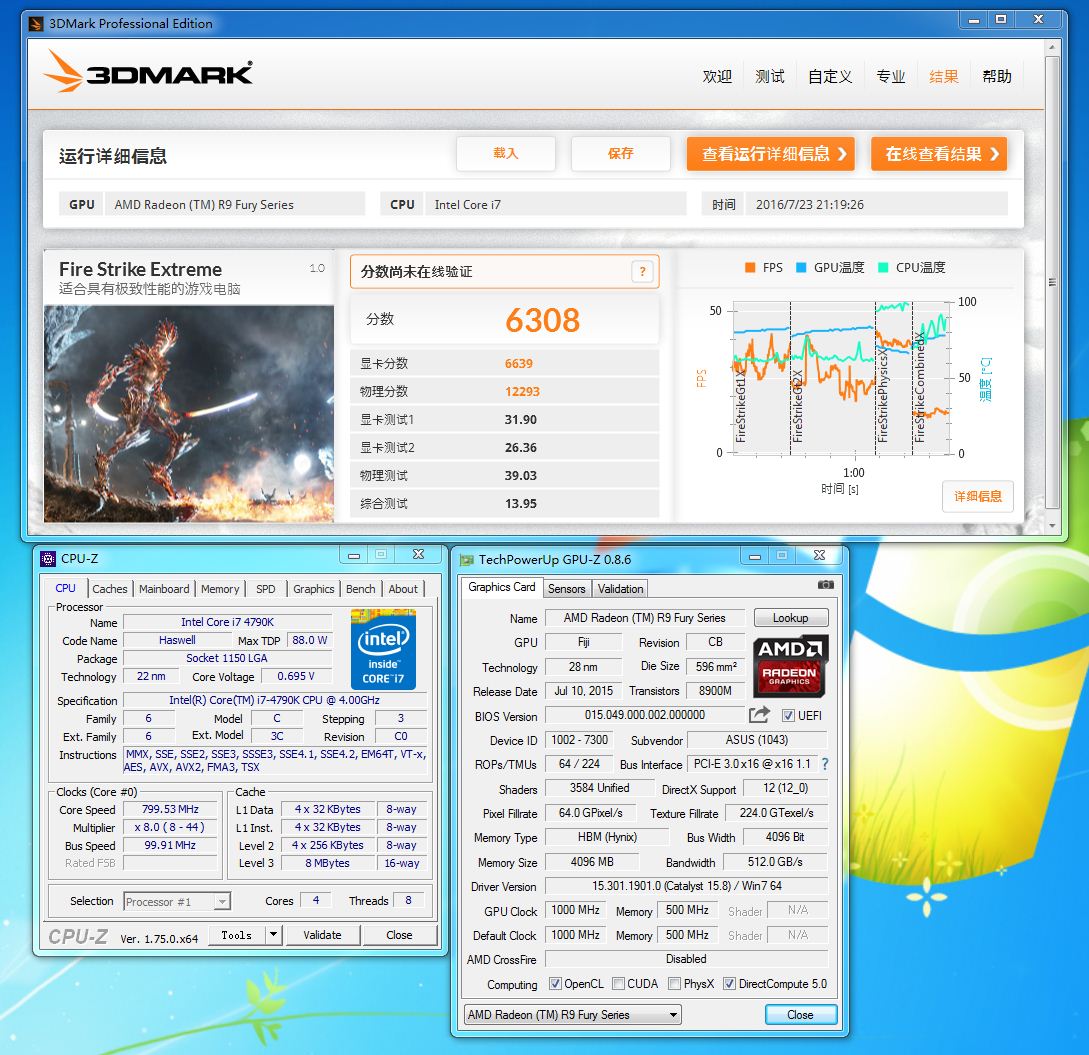Click the CPU-Z title bar app icon

(x=48, y=558)
